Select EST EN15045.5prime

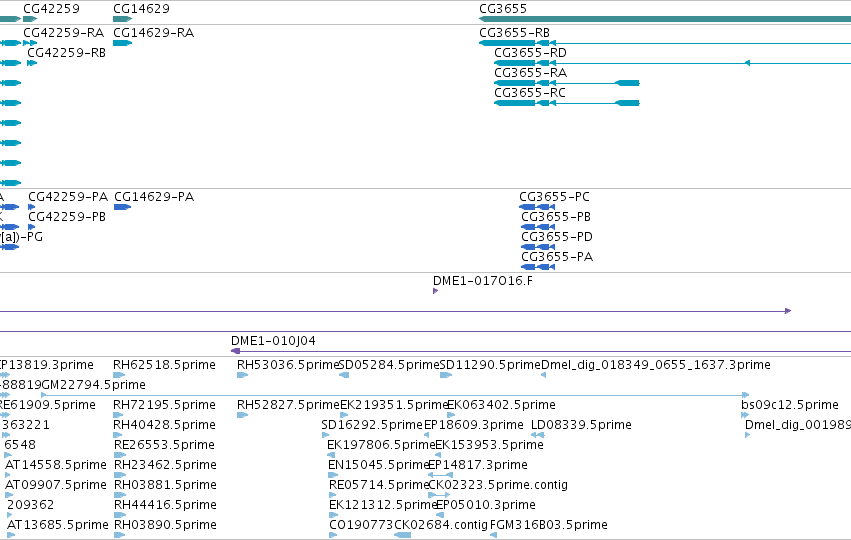[378, 465]
